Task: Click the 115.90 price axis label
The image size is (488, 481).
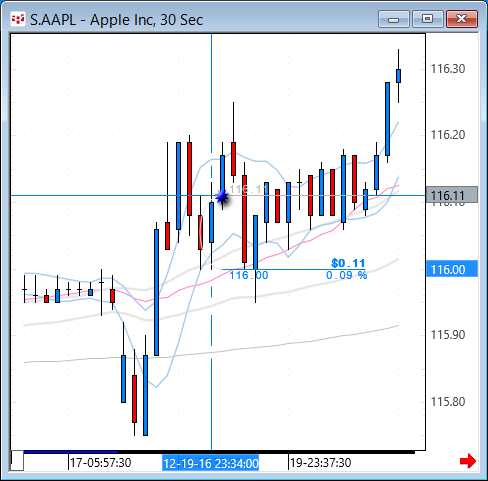Action: pyautogui.click(x=448, y=335)
